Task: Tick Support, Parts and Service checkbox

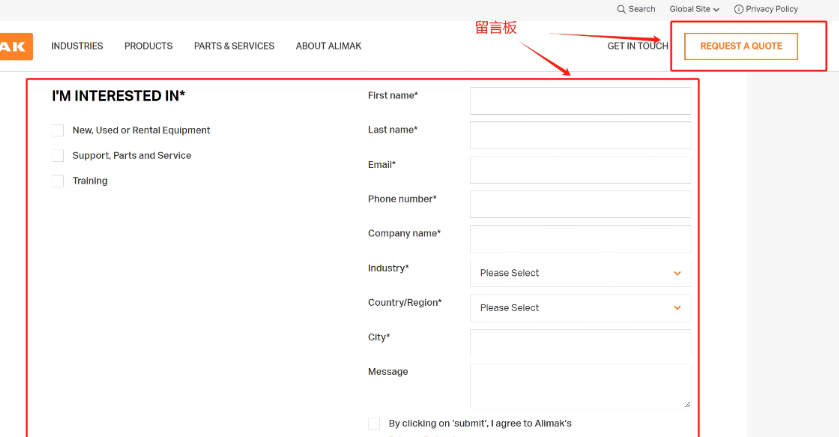Action: point(58,156)
